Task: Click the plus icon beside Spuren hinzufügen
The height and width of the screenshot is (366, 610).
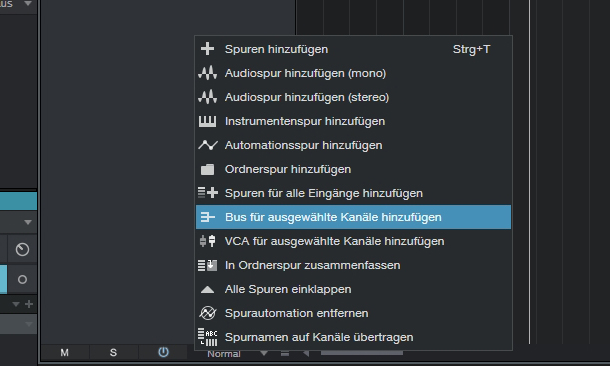Action: 207,49
